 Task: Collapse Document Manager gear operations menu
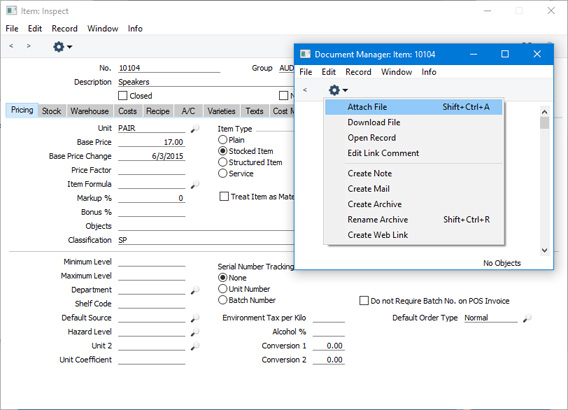[x=338, y=90]
